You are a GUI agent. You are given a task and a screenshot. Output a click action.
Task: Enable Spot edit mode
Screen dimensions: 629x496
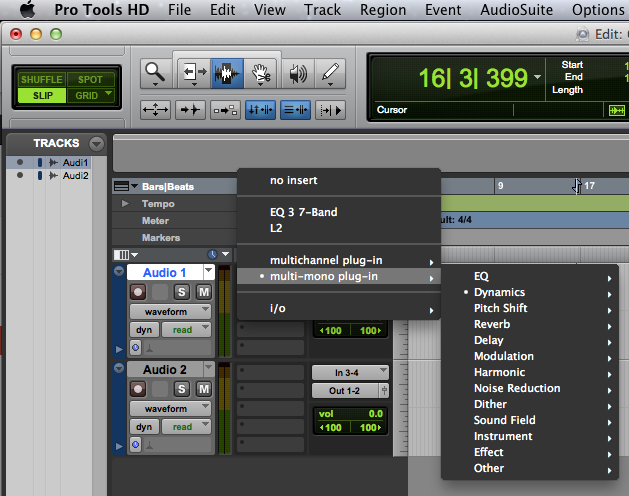pos(90,79)
